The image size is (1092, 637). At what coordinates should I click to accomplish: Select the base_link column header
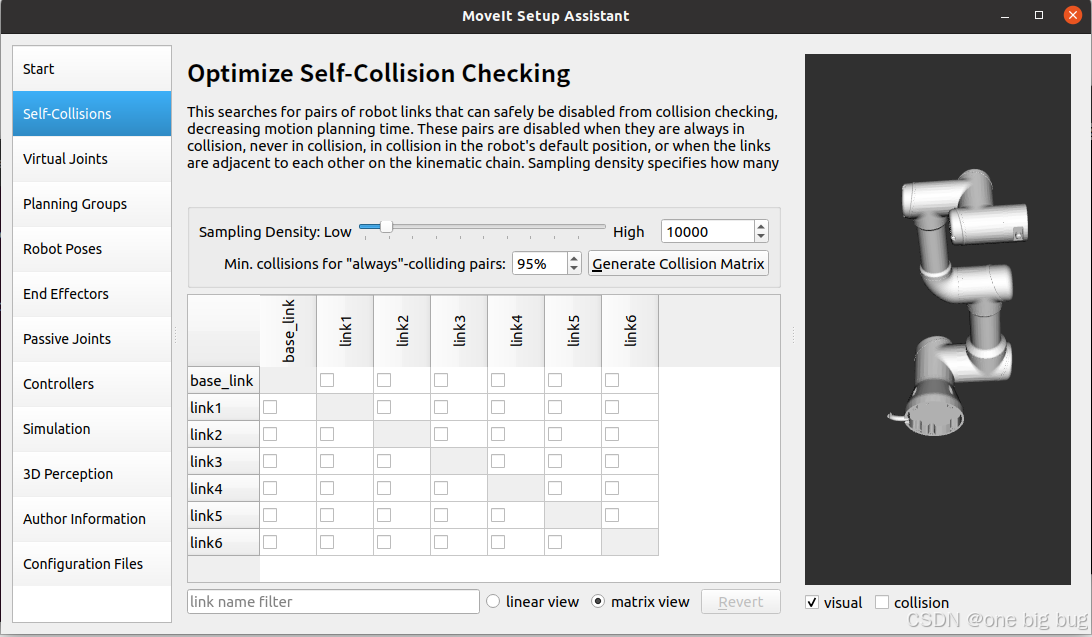288,331
